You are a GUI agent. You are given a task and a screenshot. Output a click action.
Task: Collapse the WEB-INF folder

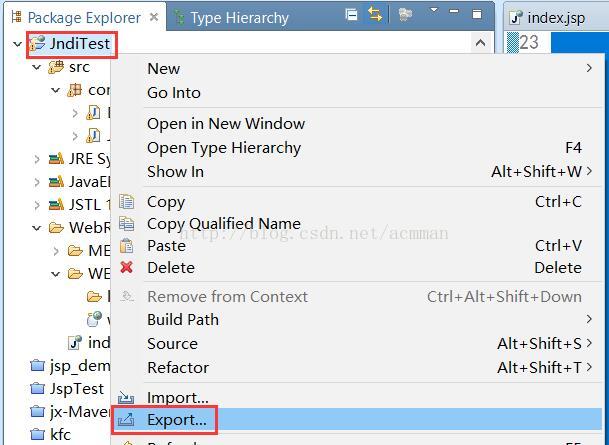tap(56, 274)
